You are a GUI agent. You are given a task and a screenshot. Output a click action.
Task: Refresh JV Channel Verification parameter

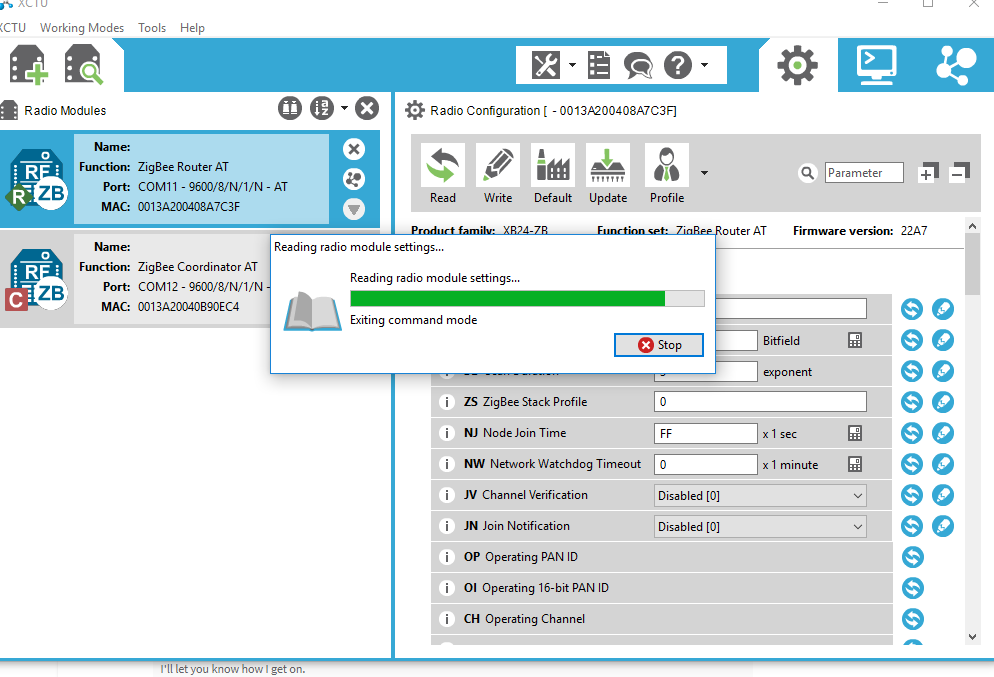click(x=912, y=495)
